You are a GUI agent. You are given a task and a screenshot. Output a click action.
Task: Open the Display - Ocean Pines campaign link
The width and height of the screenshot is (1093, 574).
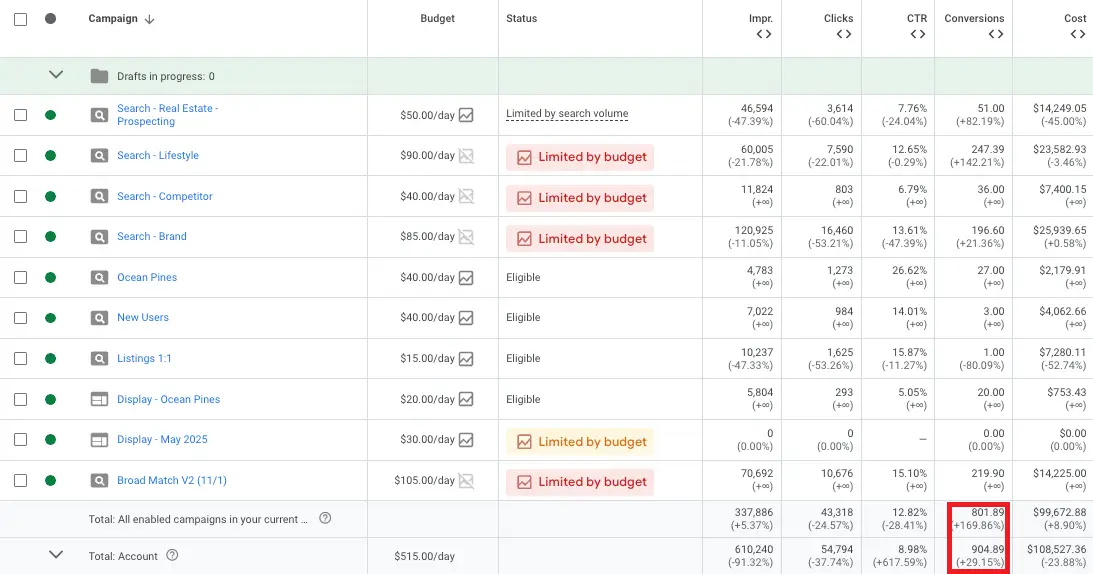(x=169, y=399)
